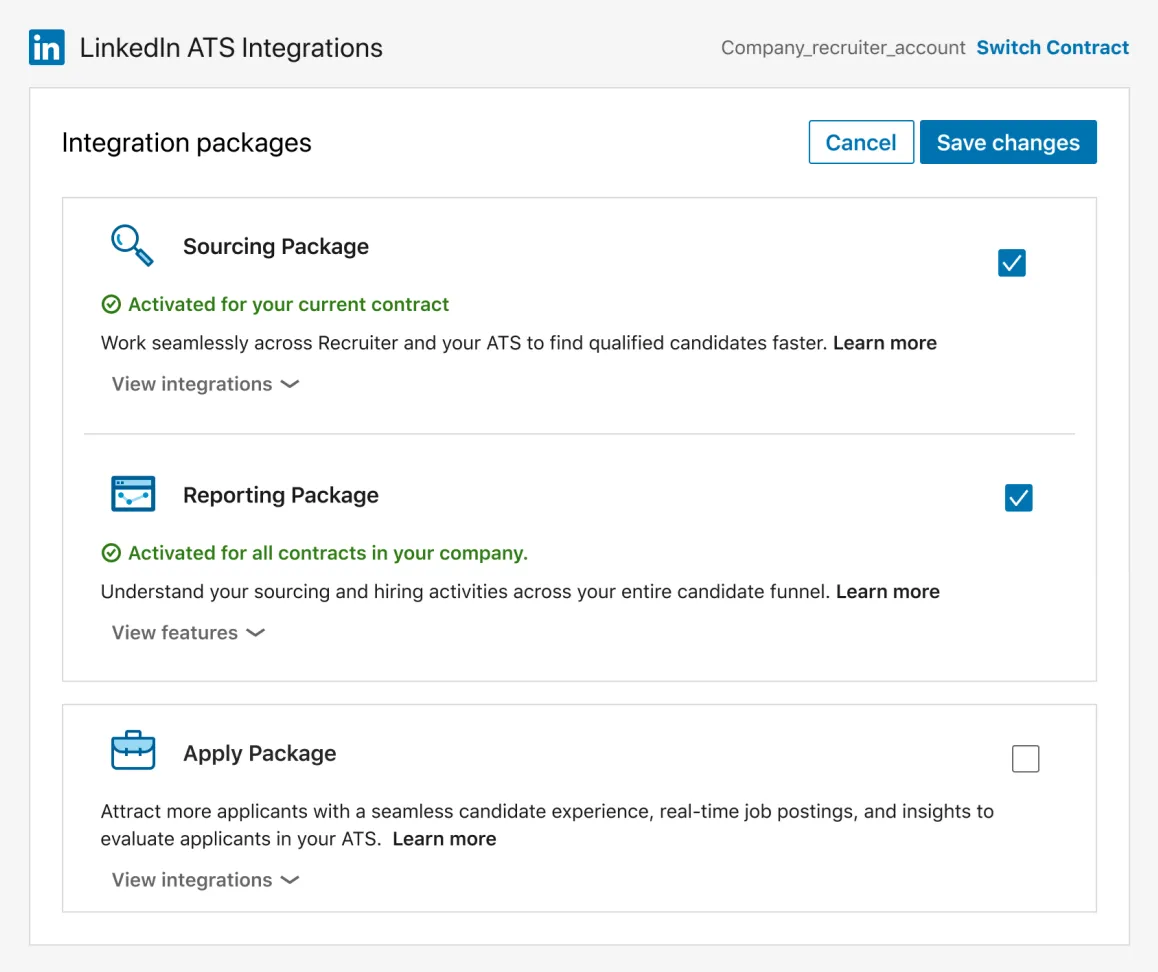Viewport: 1158px width, 972px height.
Task: Click the green activated checkmark under Sourcing Package
Action: click(x=112, y=304)
